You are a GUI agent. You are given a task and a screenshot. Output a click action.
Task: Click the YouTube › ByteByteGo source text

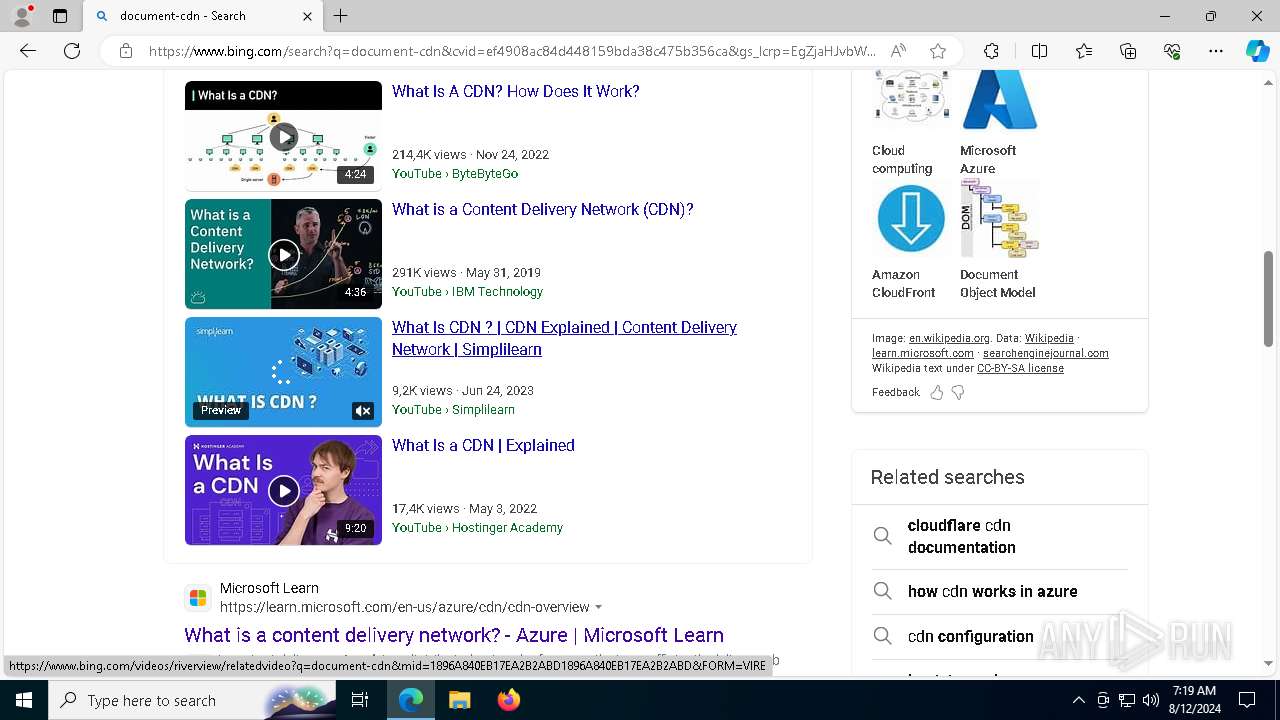pyautogui.click(x=455, y=173)
